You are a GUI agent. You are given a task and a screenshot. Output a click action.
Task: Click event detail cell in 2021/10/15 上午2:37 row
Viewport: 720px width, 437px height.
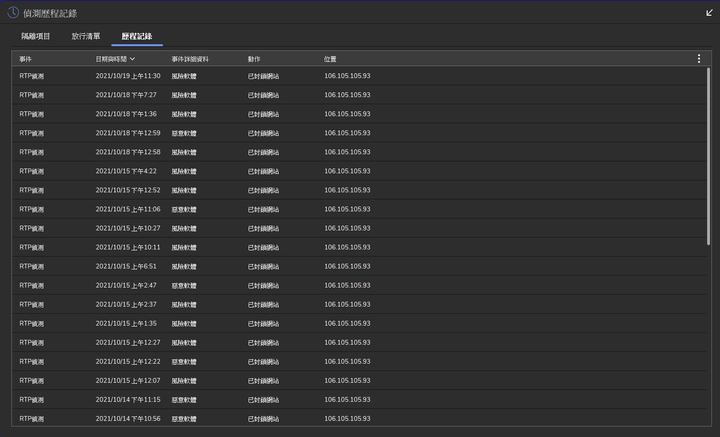(x=184, y=305)
